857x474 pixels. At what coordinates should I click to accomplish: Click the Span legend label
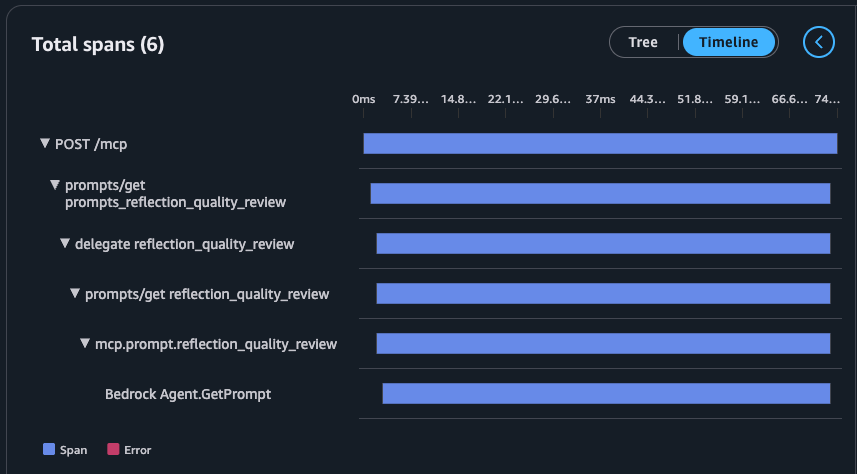pos(73,450)
